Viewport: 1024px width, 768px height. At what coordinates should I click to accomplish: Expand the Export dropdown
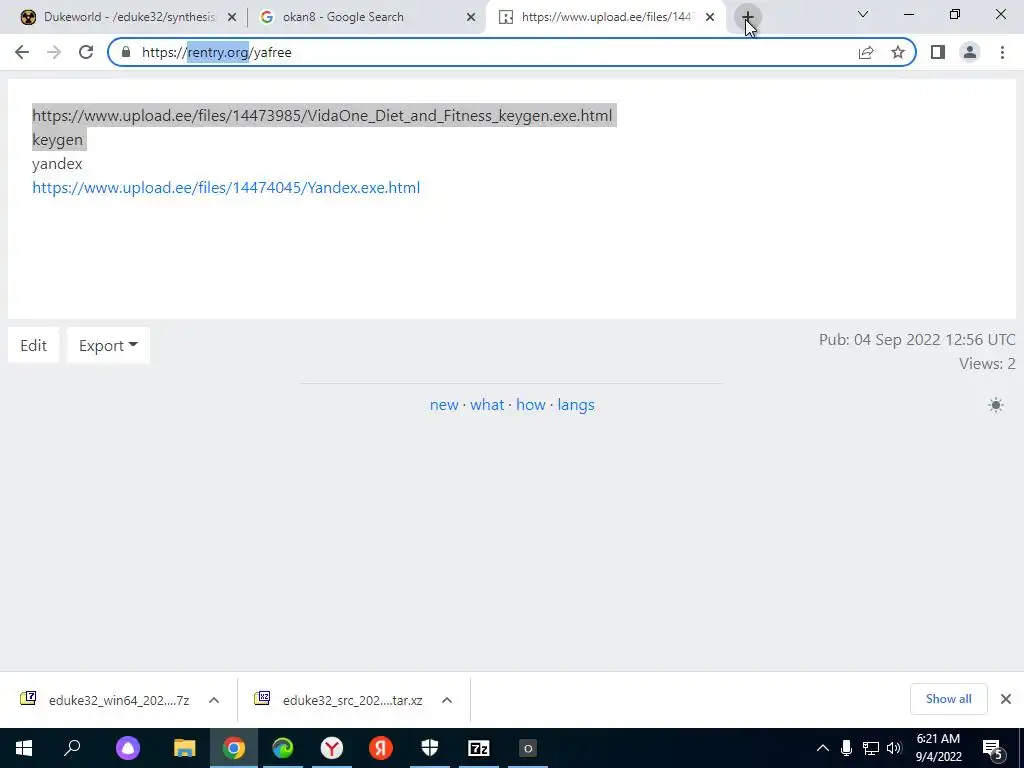click(x=108, y=345)
